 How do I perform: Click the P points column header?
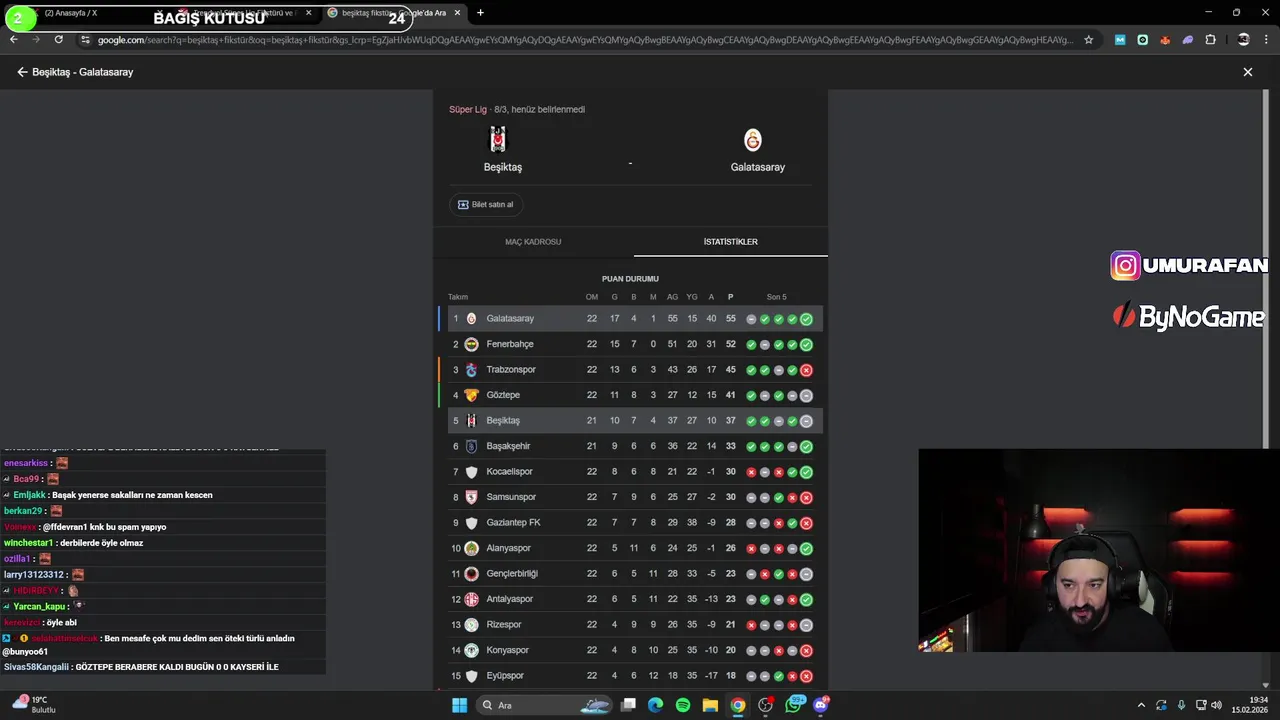[x=730, y=297]
